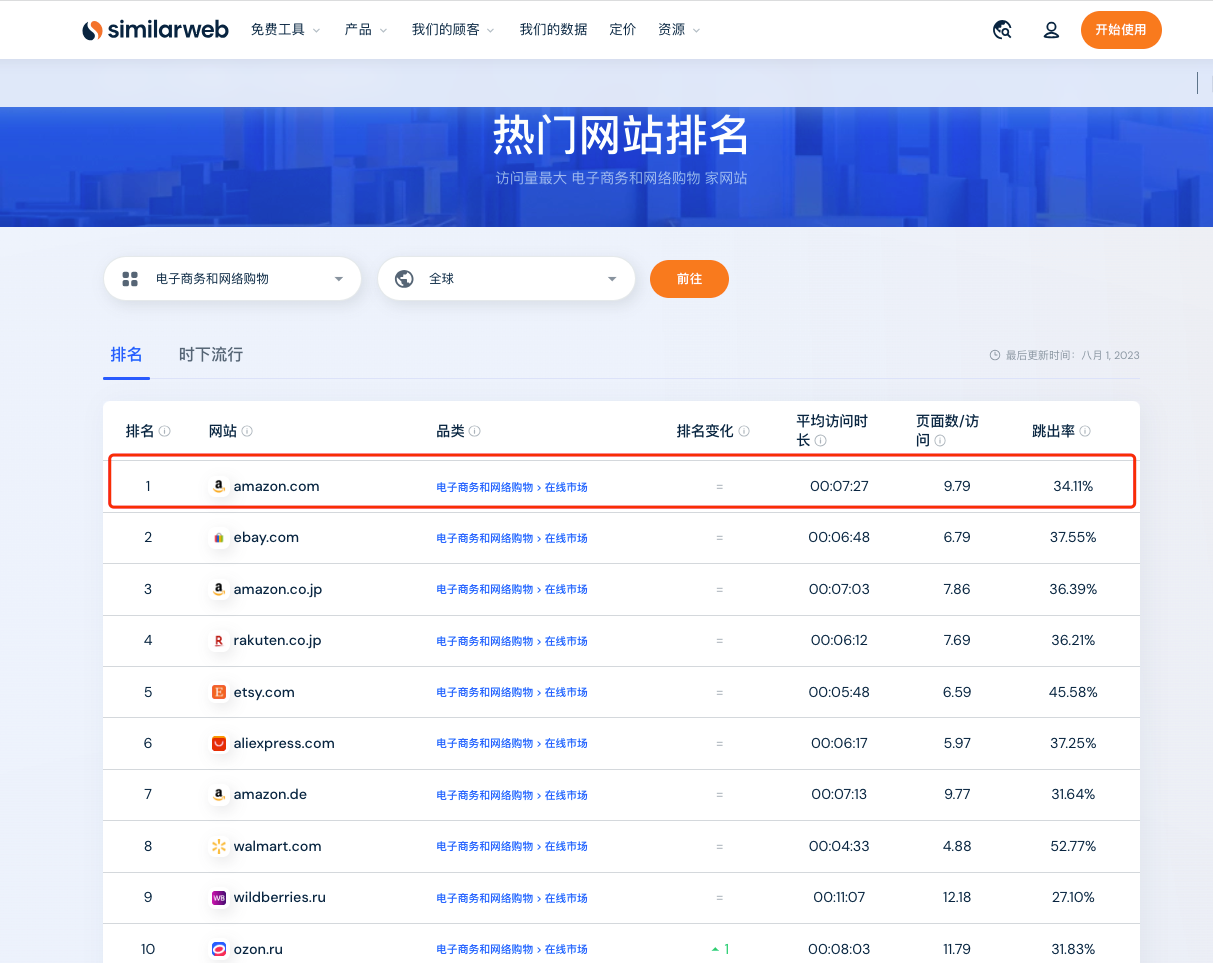Click the clock icon beside 最后更新时间
Screen dimensions: 1213x963
(994, 355)
